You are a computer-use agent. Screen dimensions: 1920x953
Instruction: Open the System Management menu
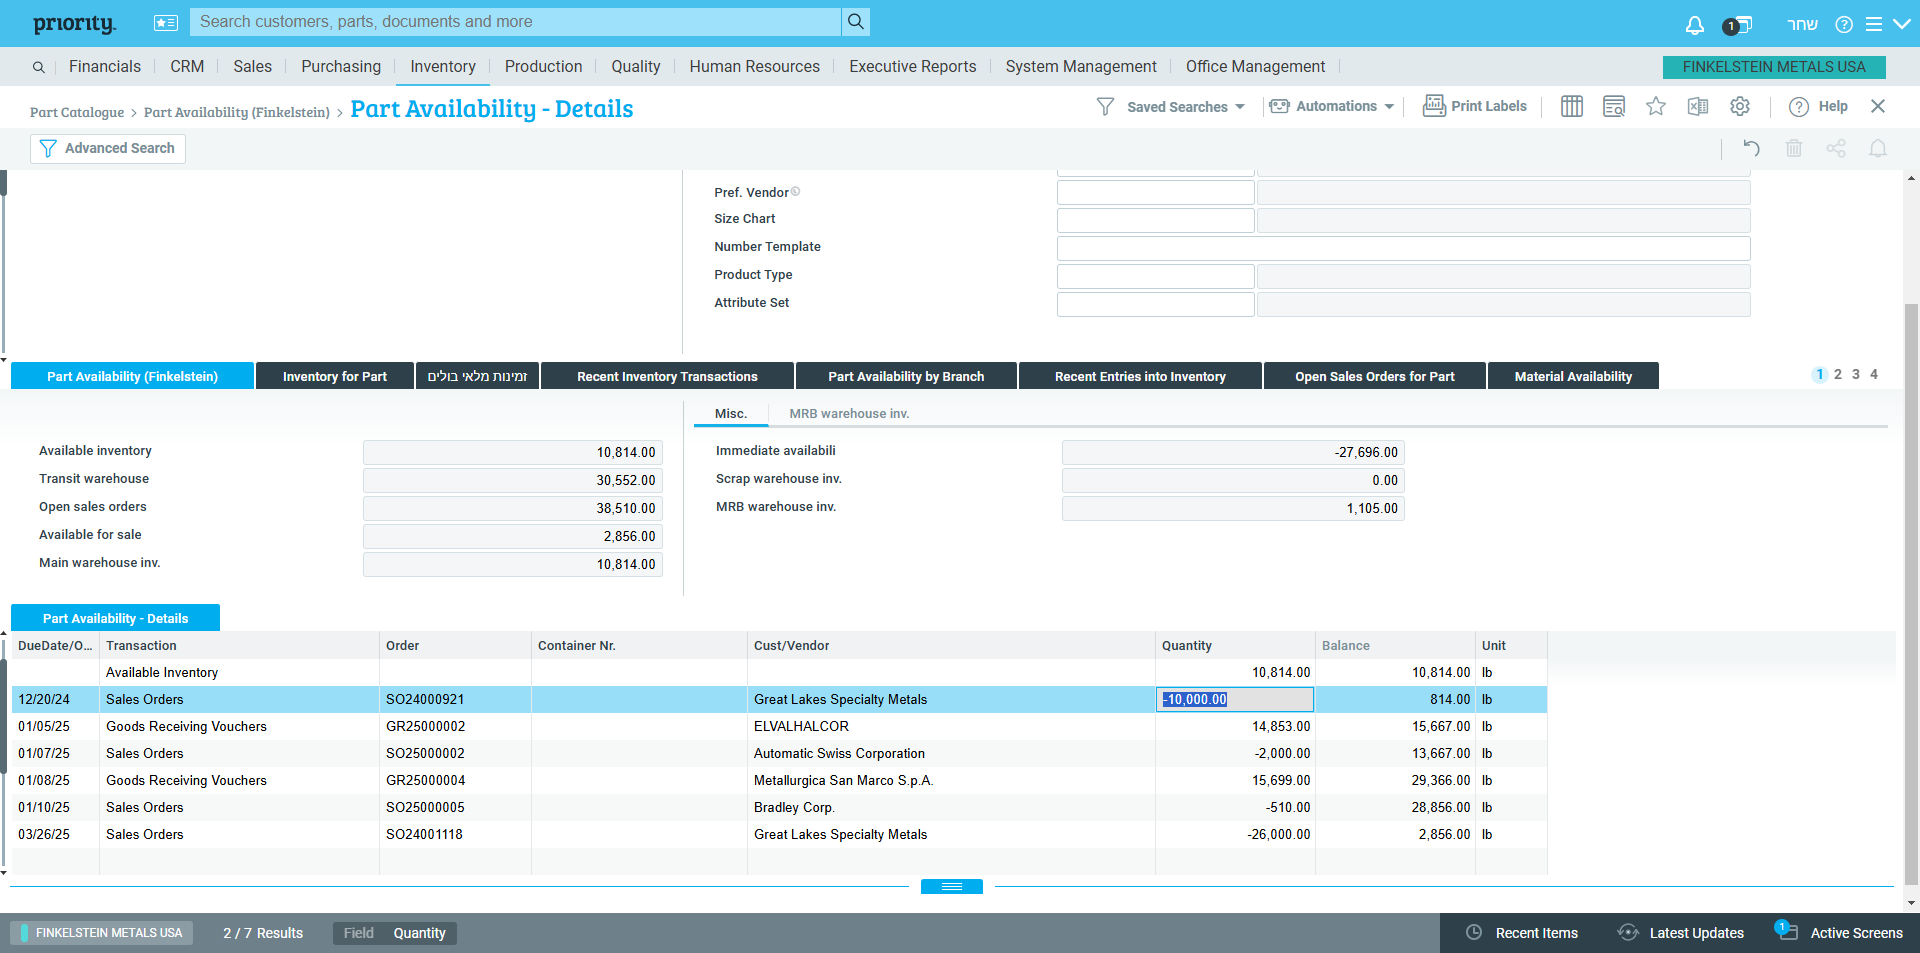click(x=1081, y=66)
